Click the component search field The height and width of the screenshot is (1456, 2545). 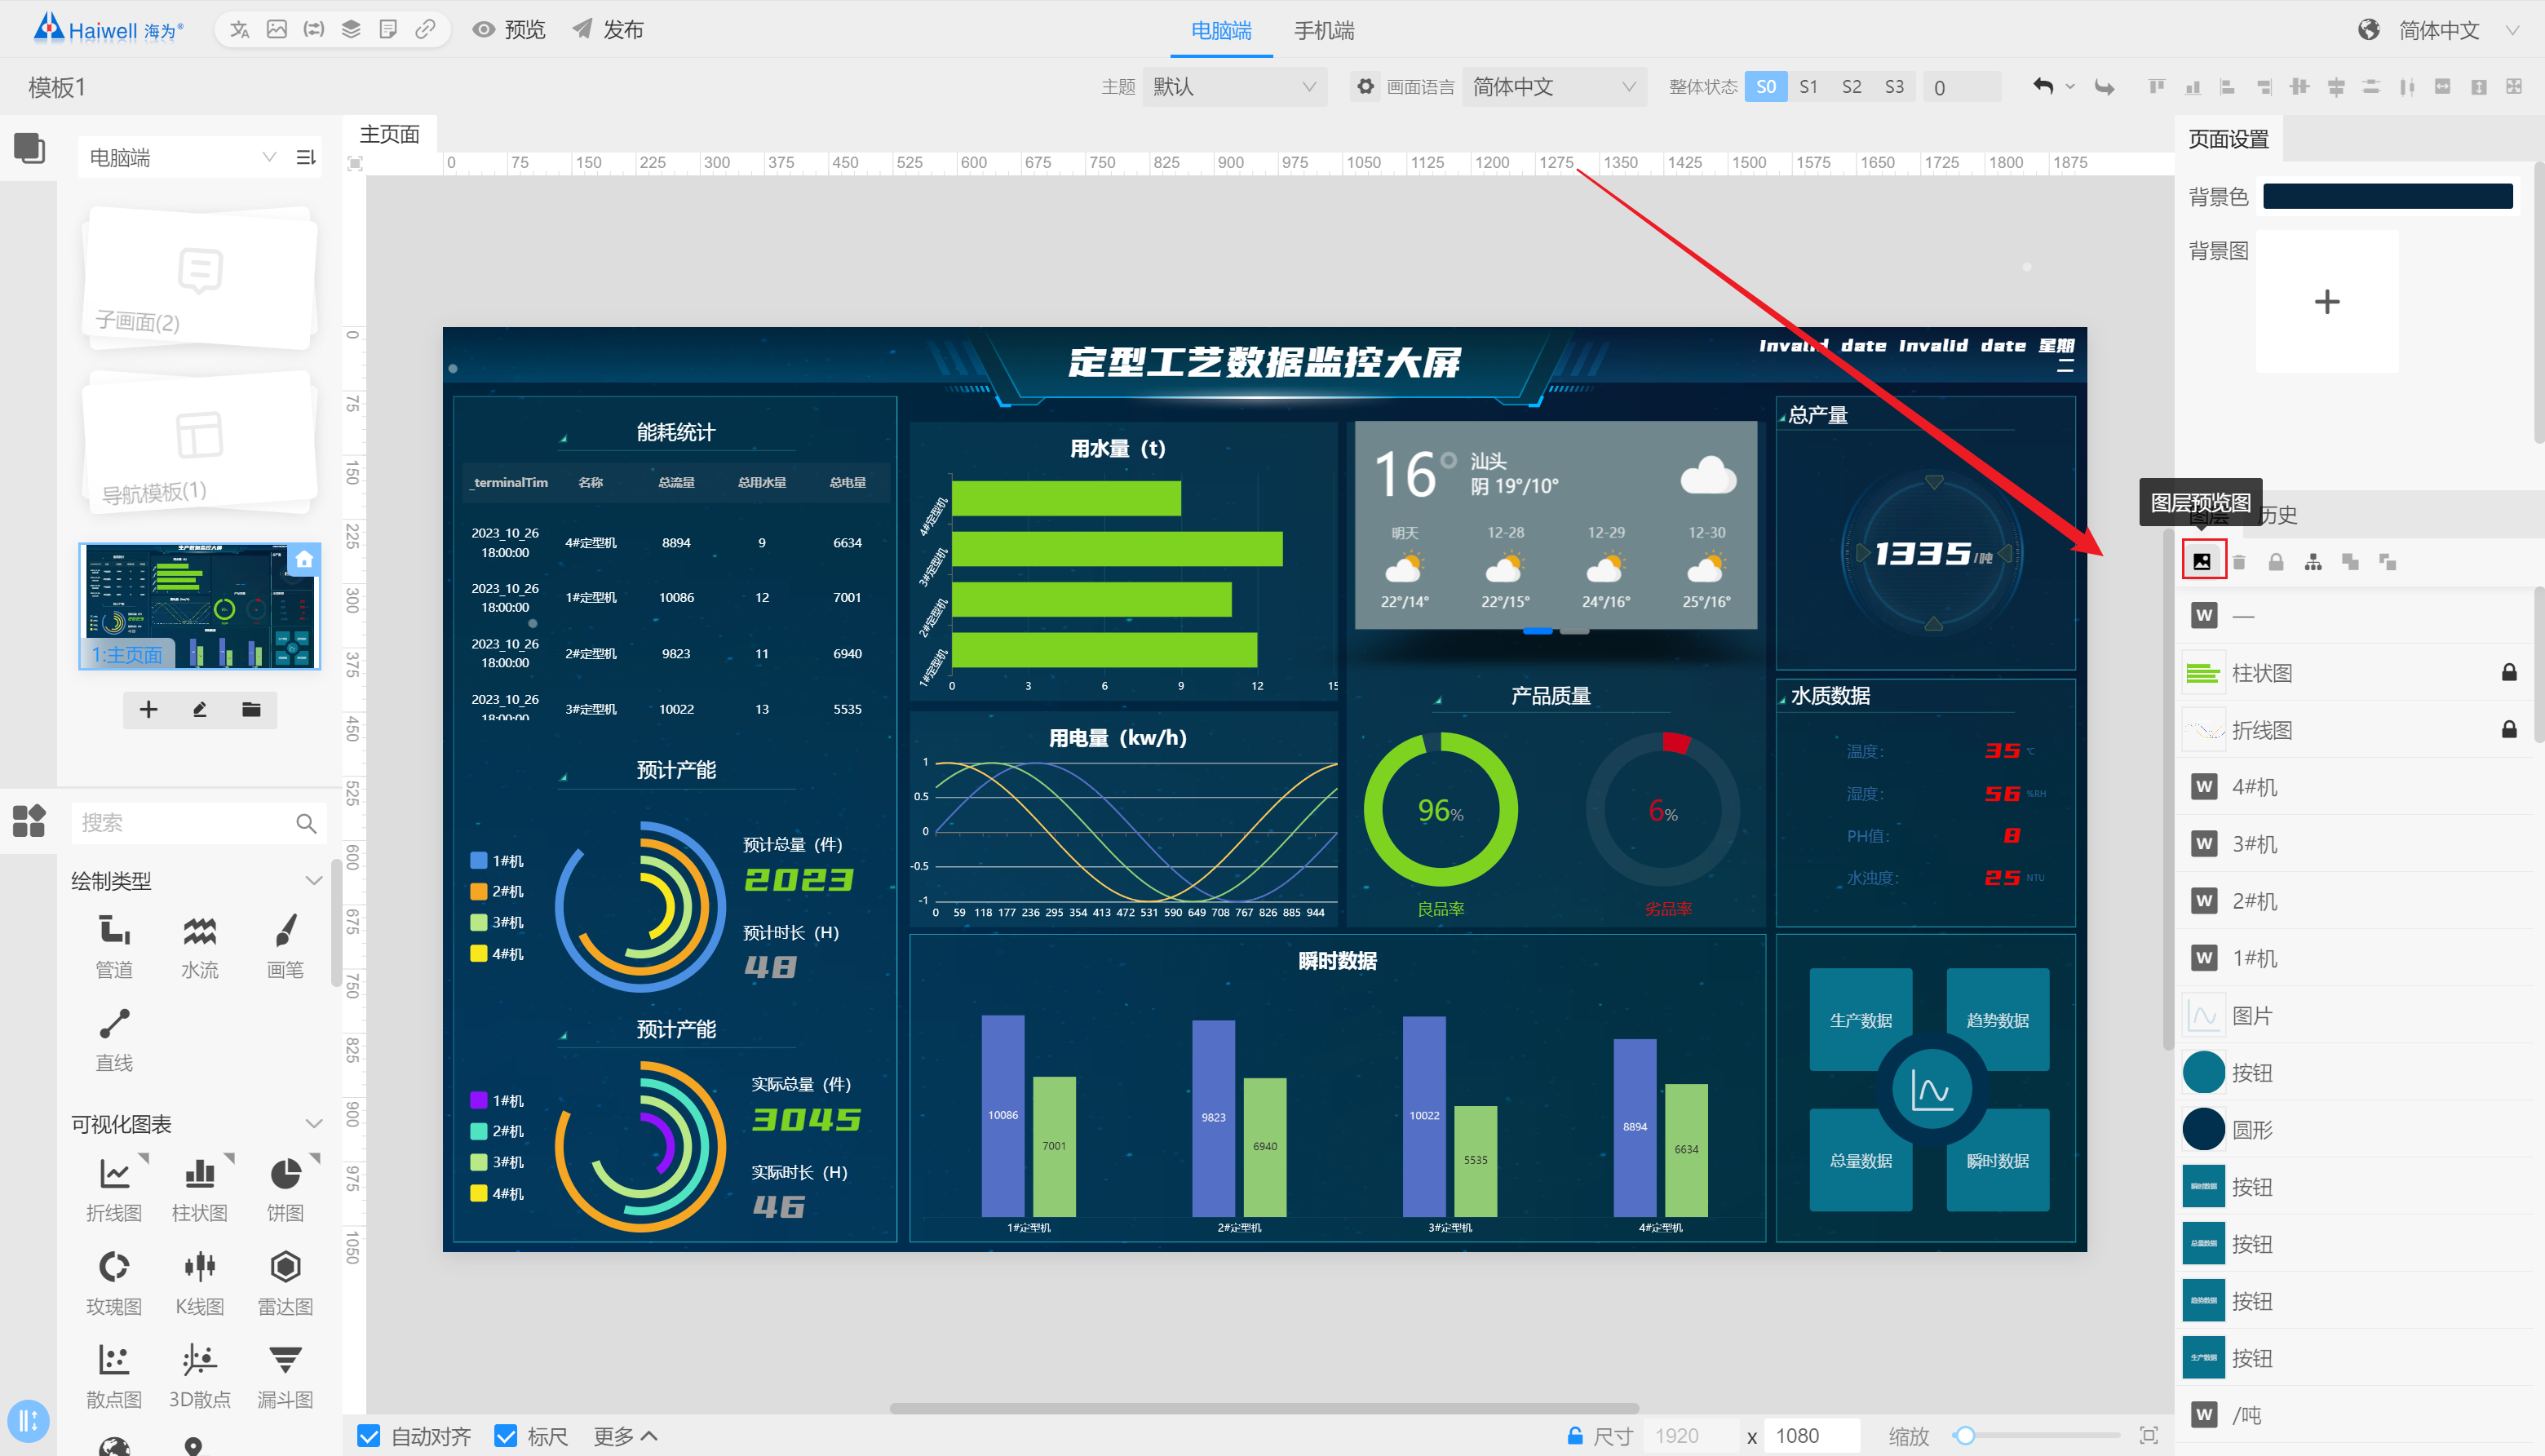198,822
